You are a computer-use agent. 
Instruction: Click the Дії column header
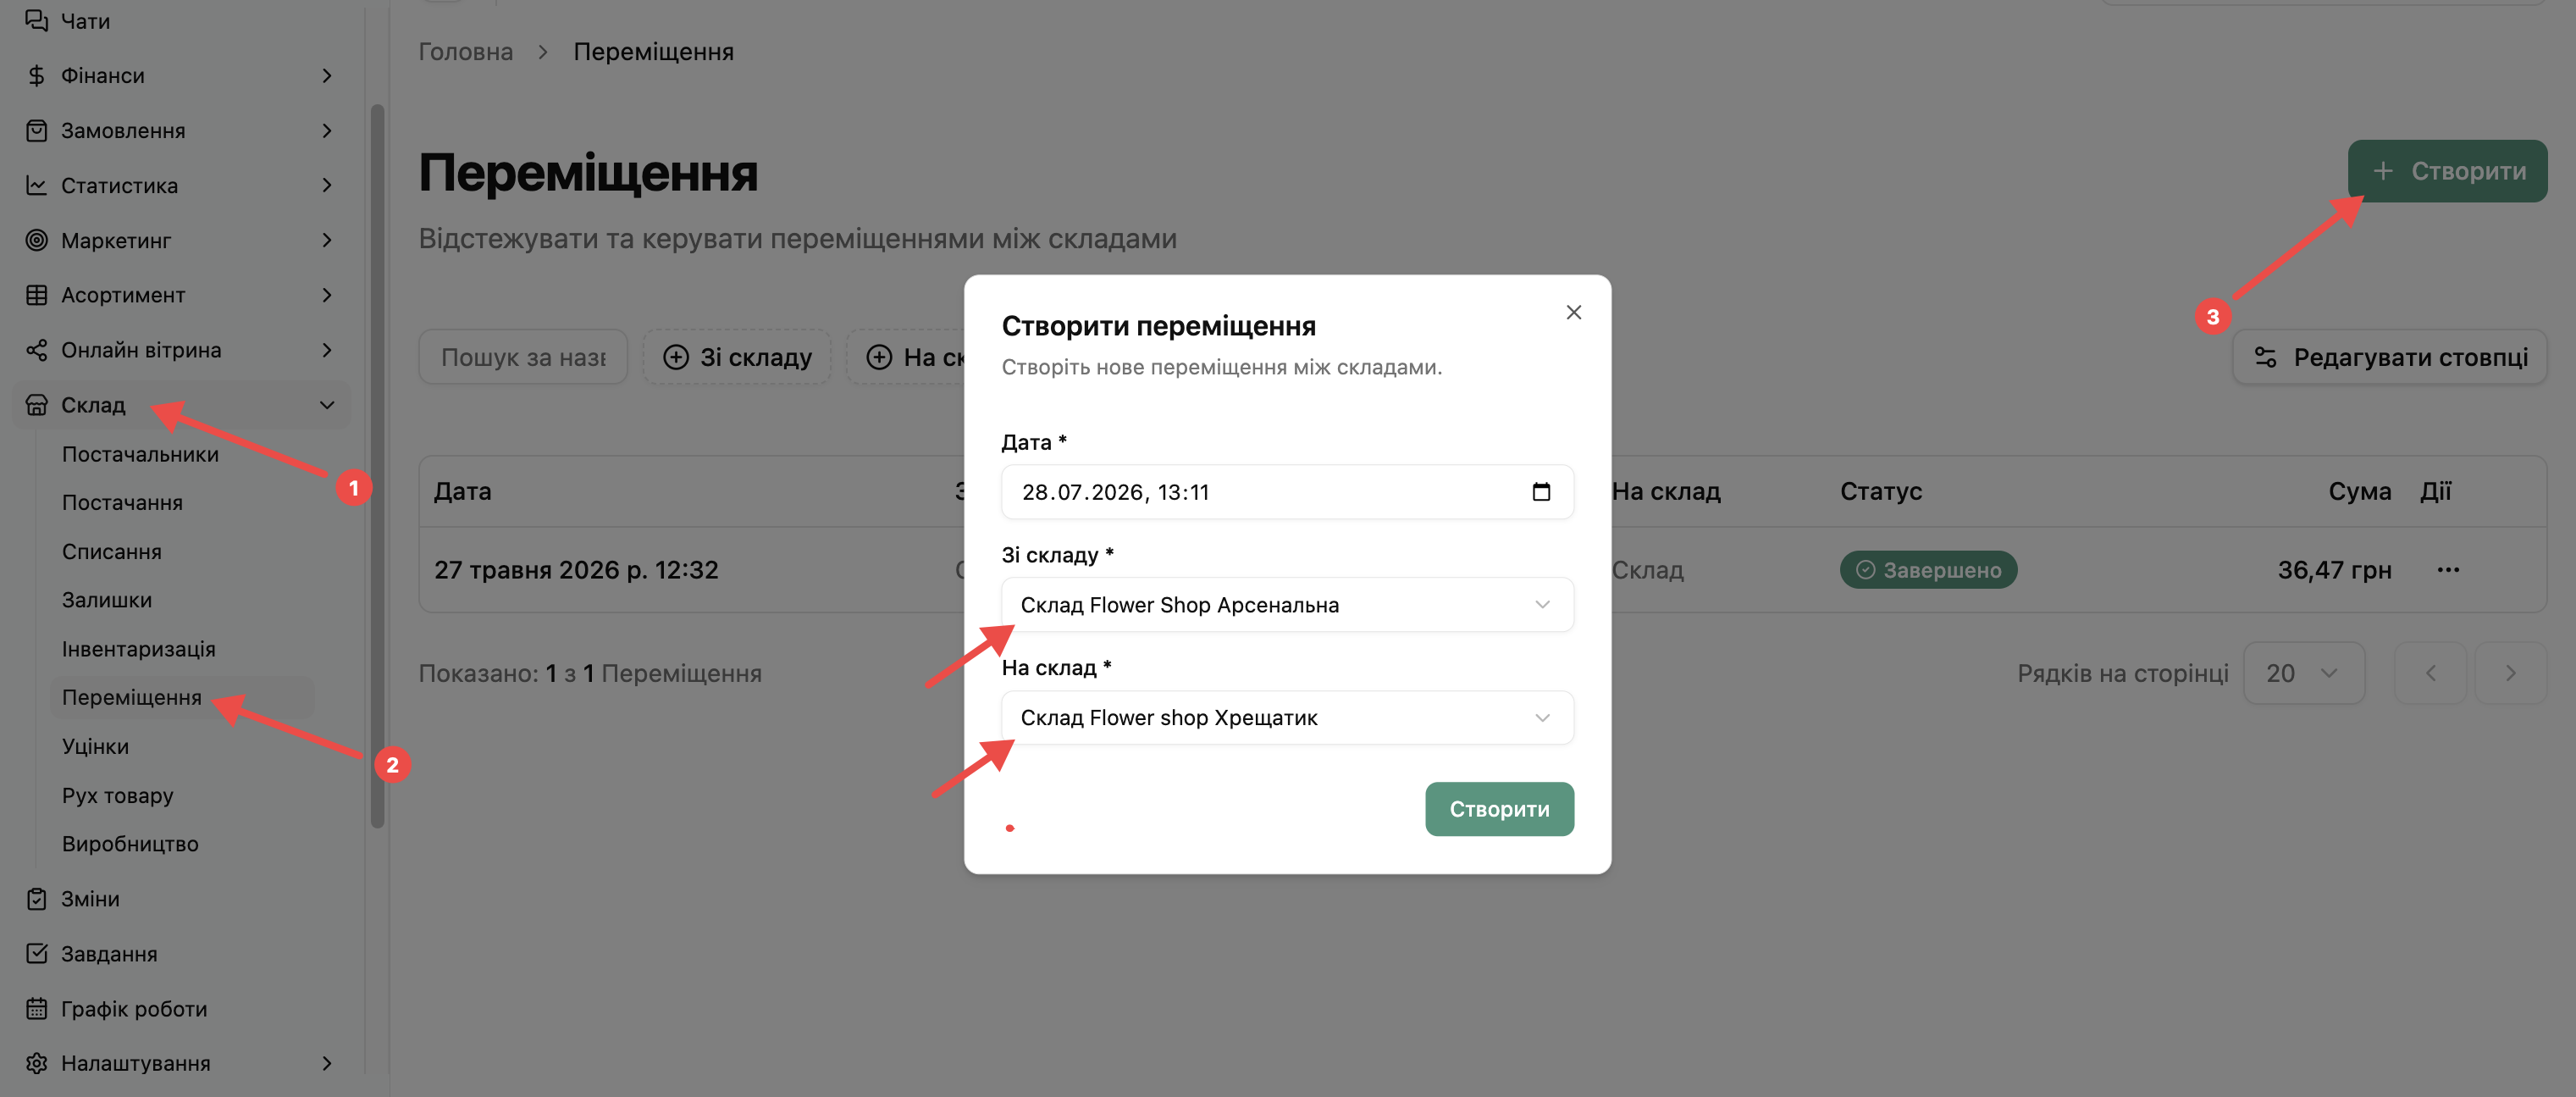pyautogui.click(x=2435, y=492)
